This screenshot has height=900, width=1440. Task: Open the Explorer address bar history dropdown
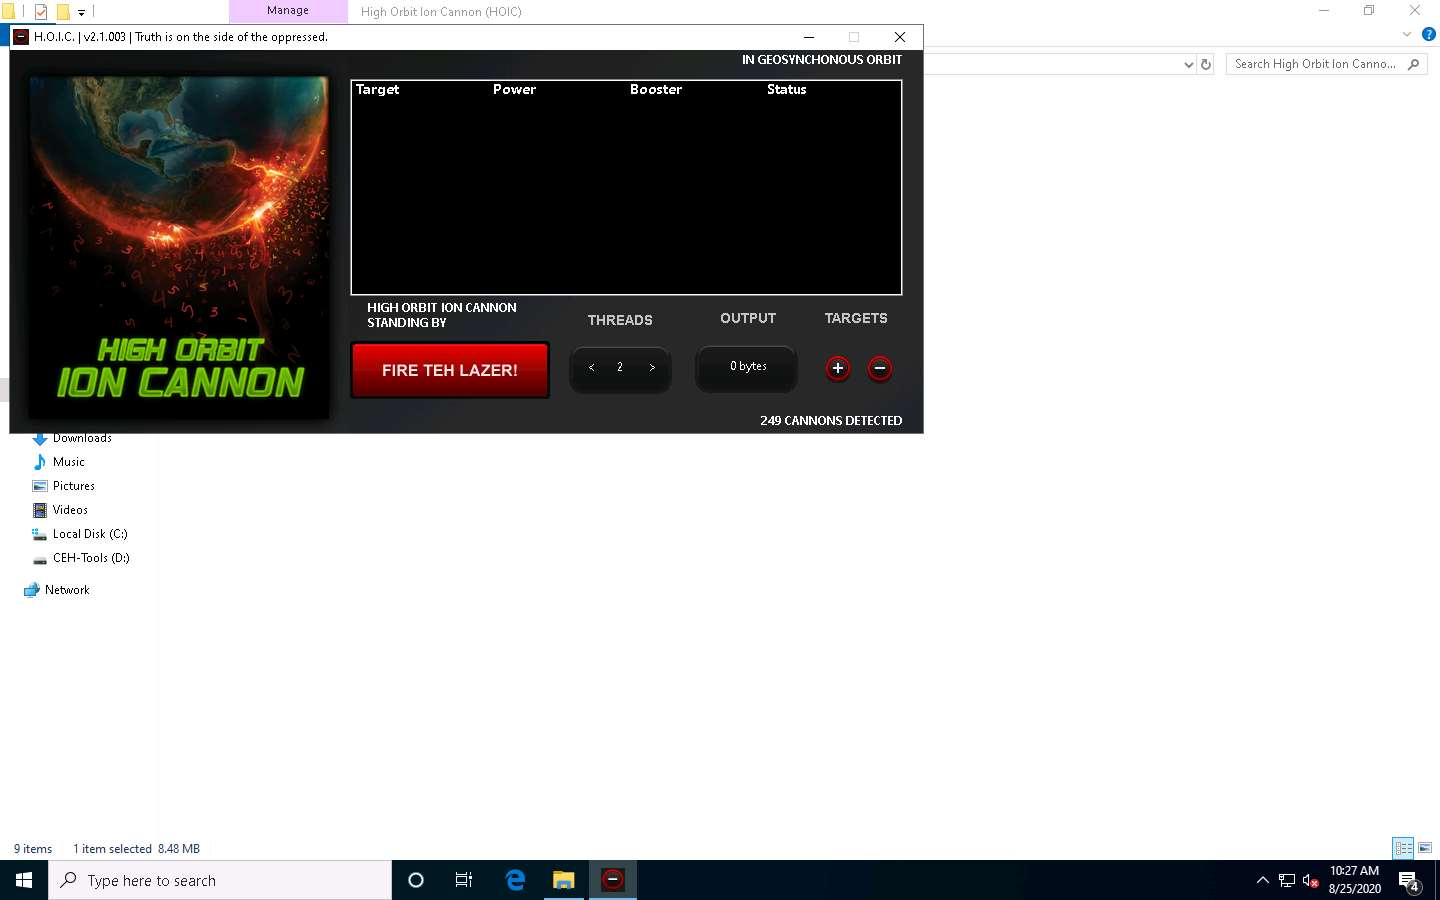(x=1188, y=64)
